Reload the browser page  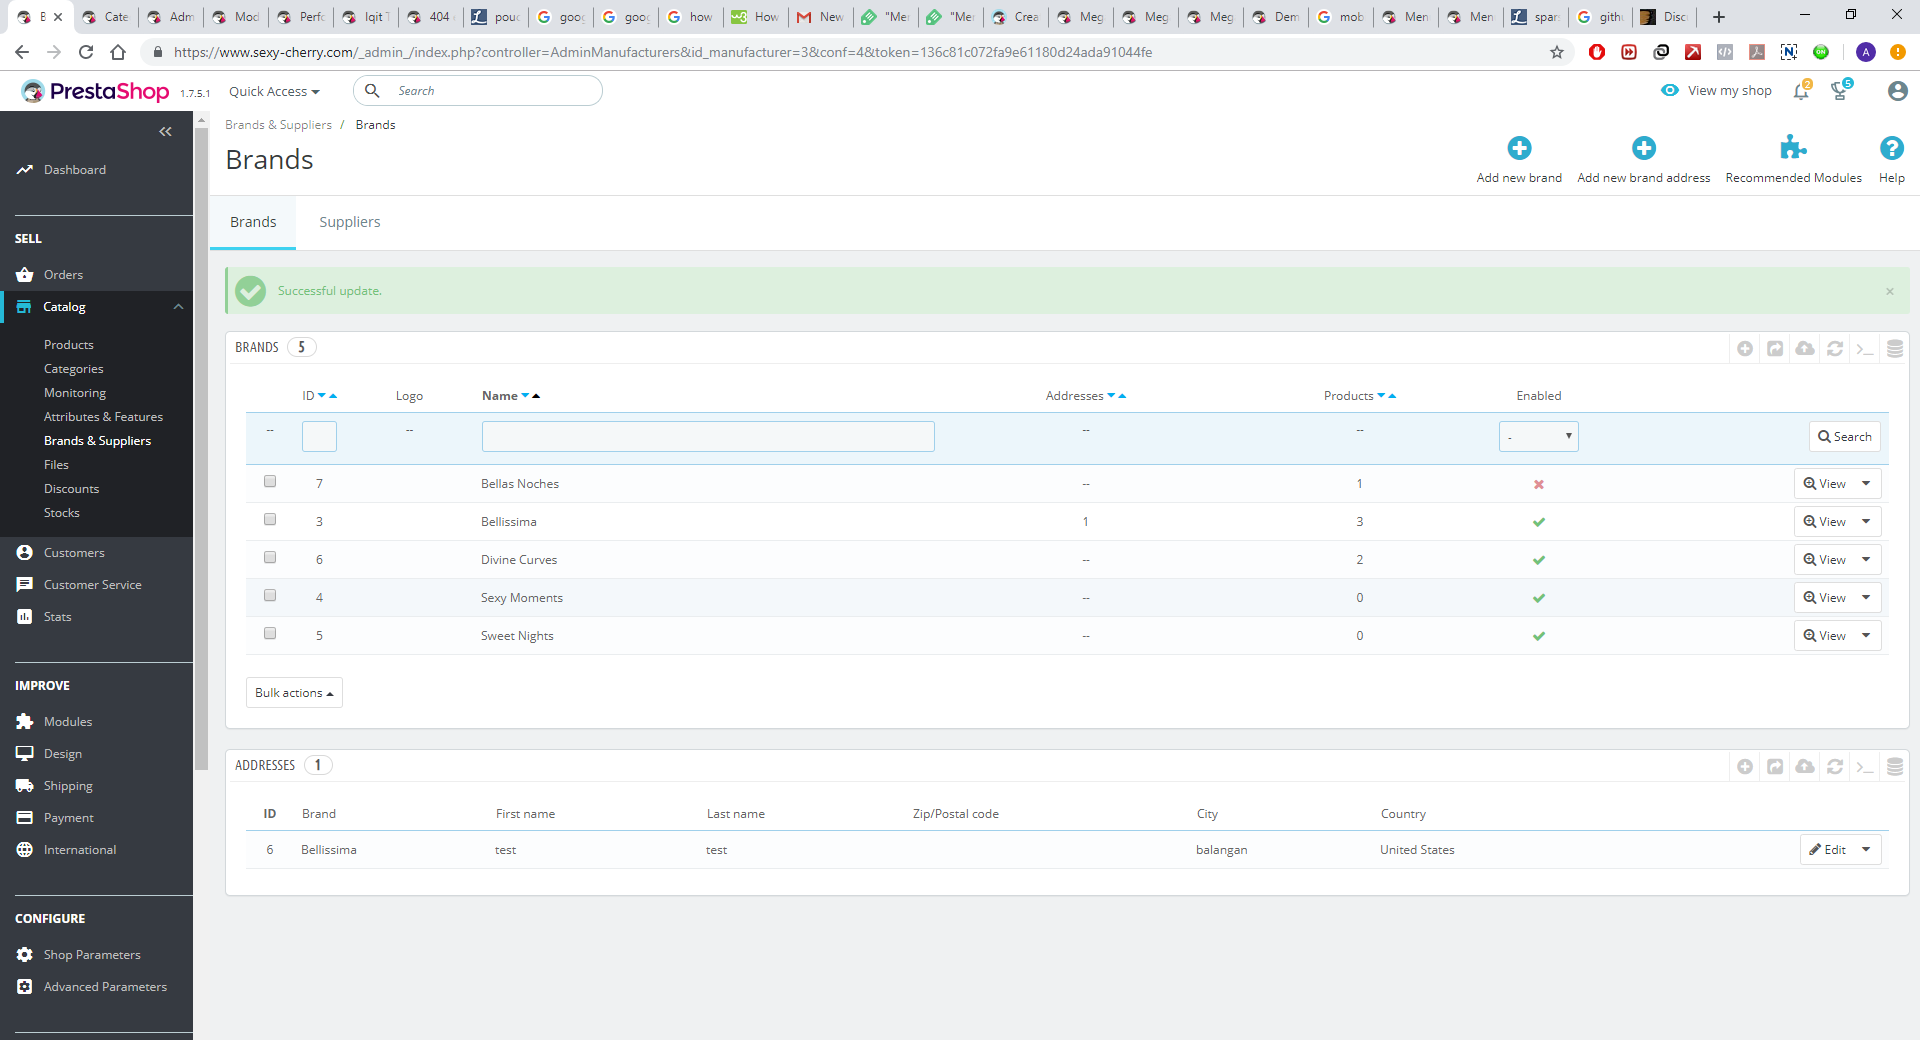[x=86, y=52]
